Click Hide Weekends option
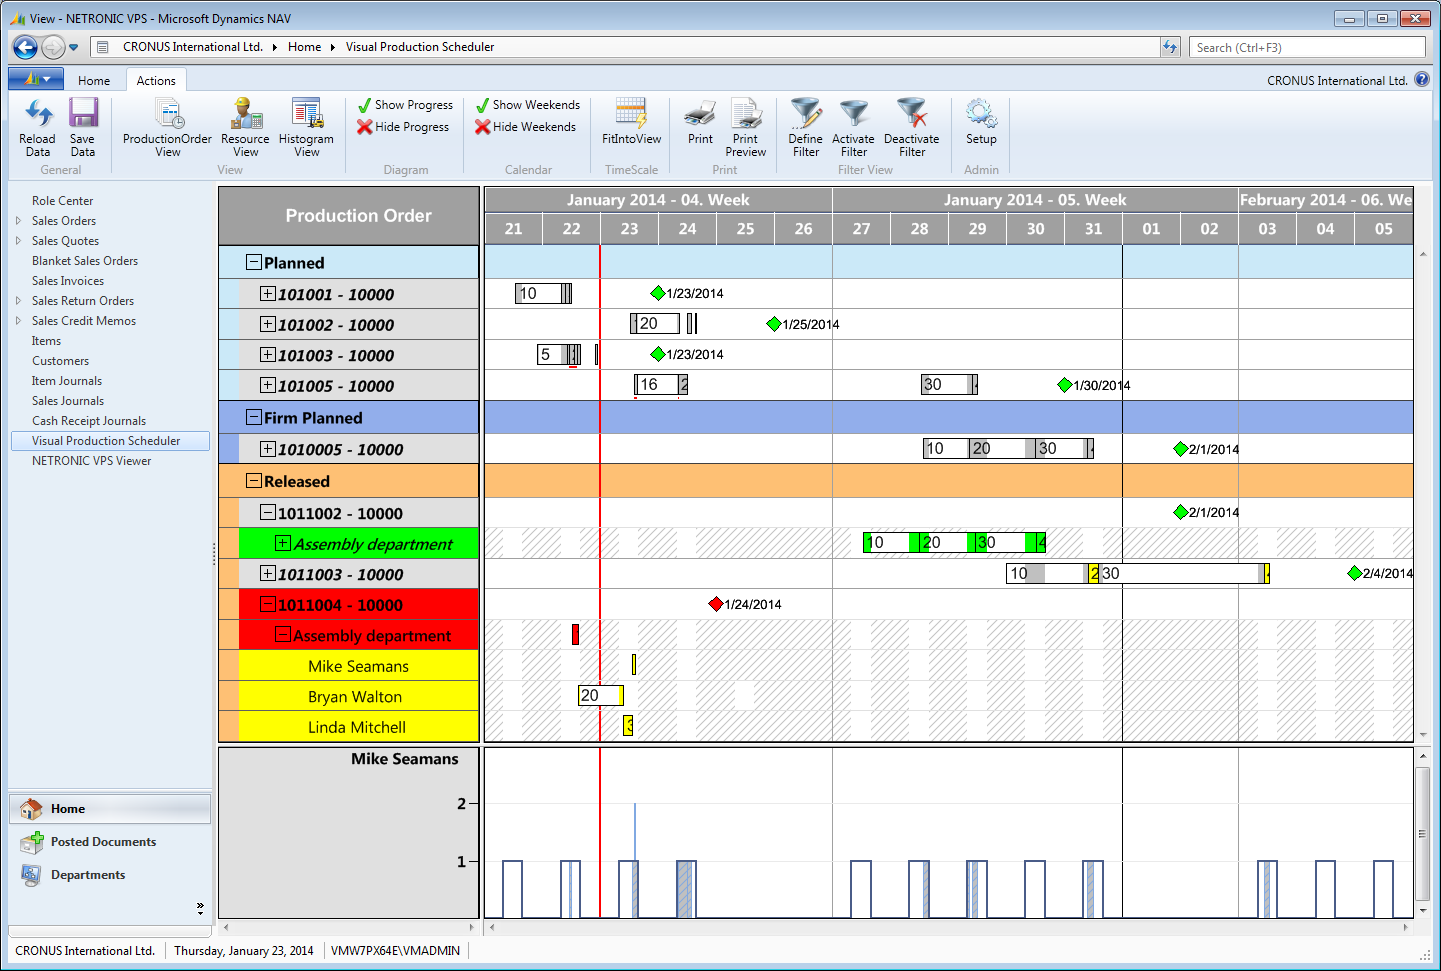Screen dimensions: 1441x971 tap(525, 127)
